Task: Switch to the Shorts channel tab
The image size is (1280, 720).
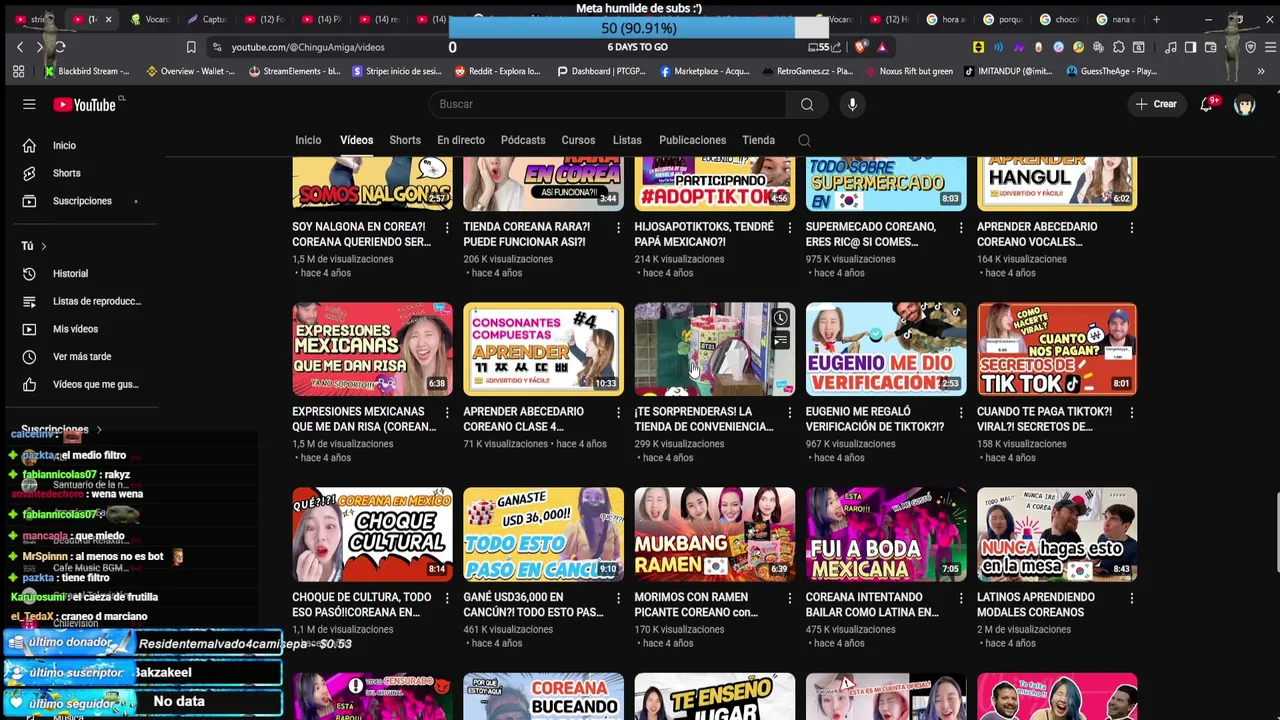Action: click(405, 140)
